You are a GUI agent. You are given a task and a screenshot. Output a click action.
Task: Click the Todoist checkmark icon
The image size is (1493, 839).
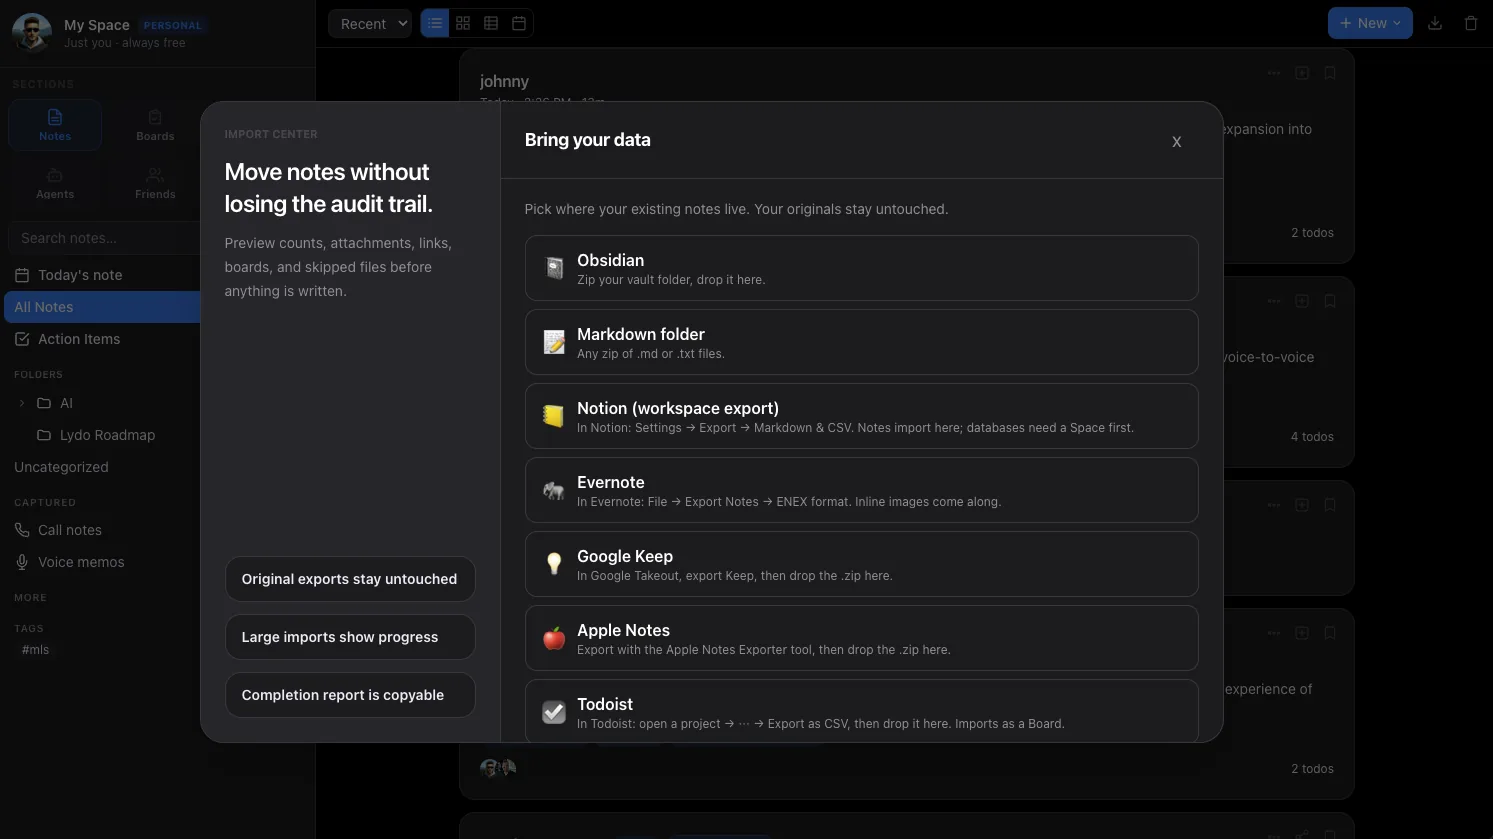pos(554,712)
